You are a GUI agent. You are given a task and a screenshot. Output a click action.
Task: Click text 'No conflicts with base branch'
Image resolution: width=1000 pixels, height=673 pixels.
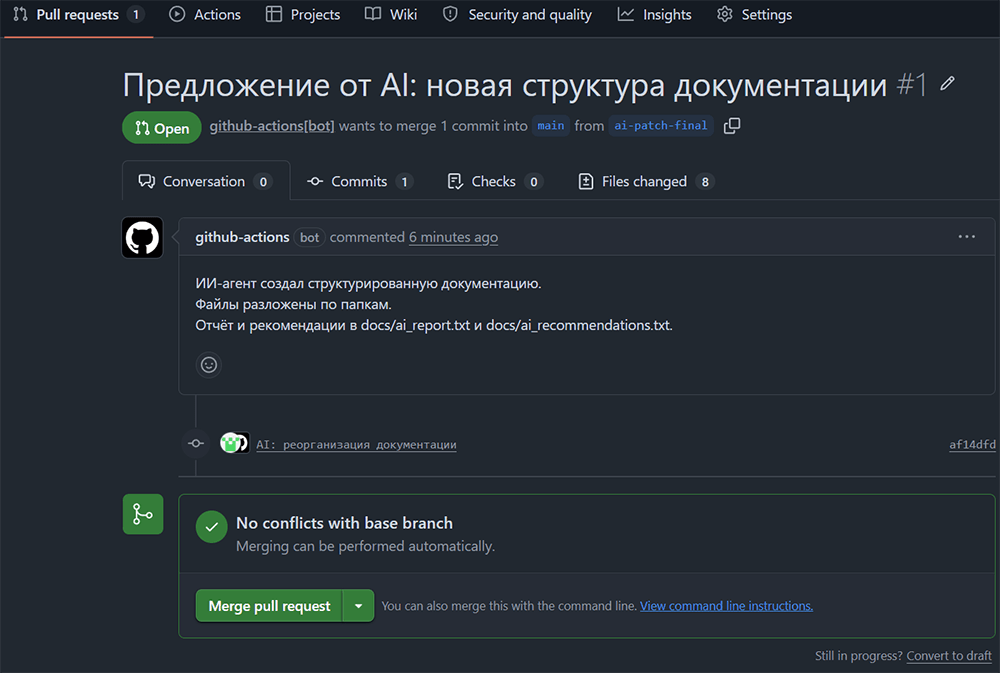[344, 523]
